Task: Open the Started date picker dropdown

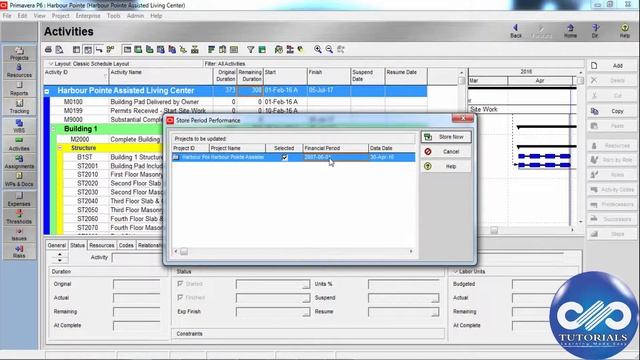Action: pyautogui.click(x=305, y=285)
